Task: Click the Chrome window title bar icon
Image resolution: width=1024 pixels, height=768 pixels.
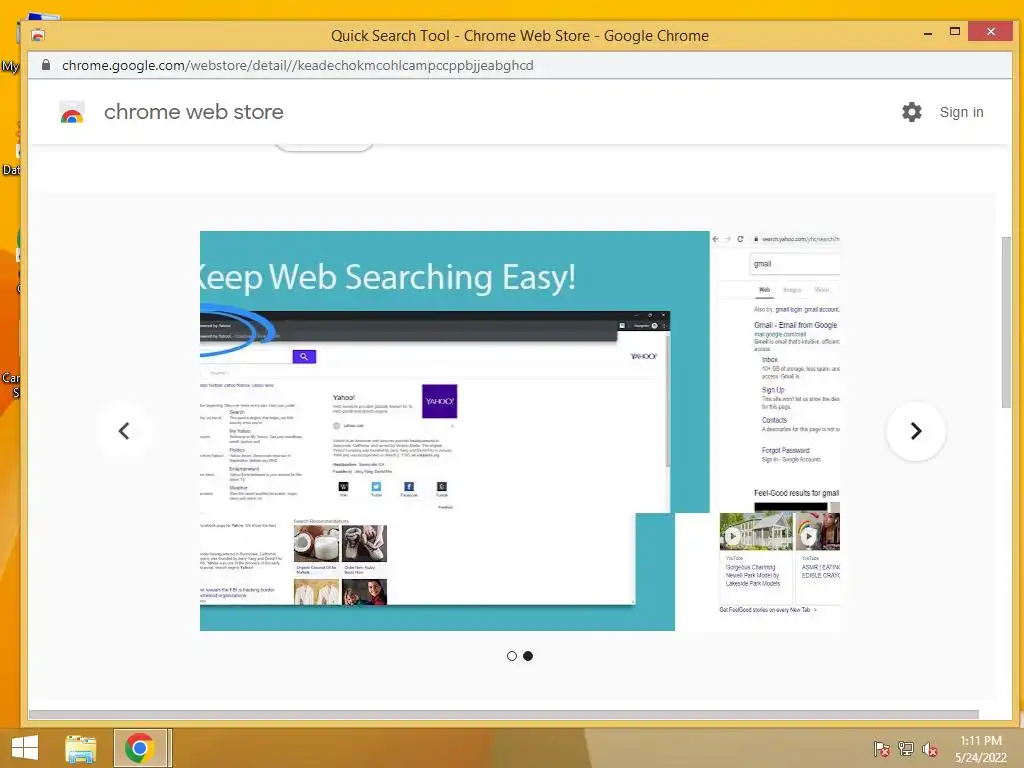Action: 38,35
